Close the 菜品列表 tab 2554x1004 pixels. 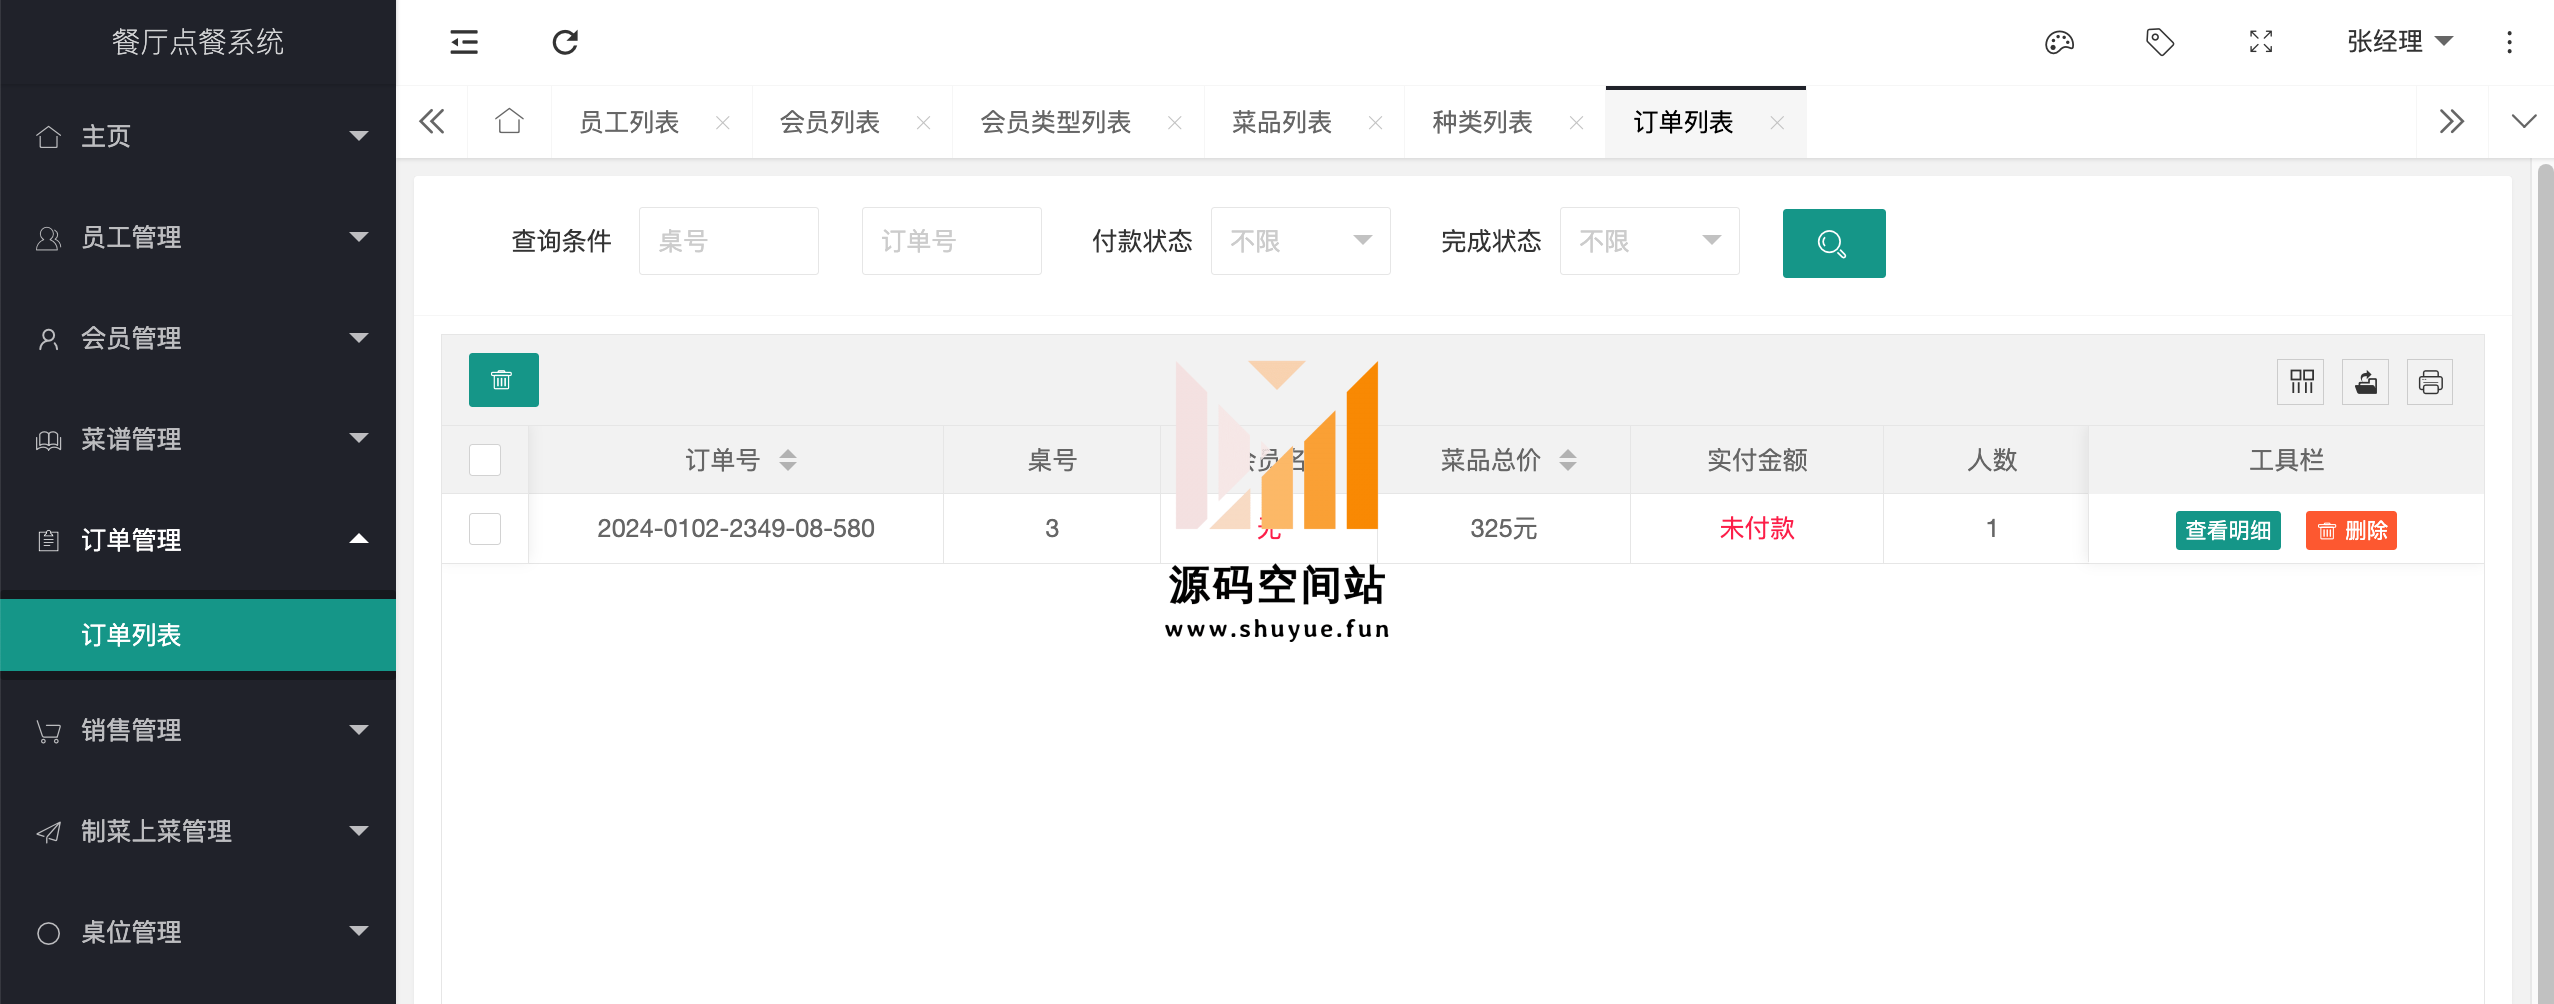pyautogui.click(x=1376, y=123)
